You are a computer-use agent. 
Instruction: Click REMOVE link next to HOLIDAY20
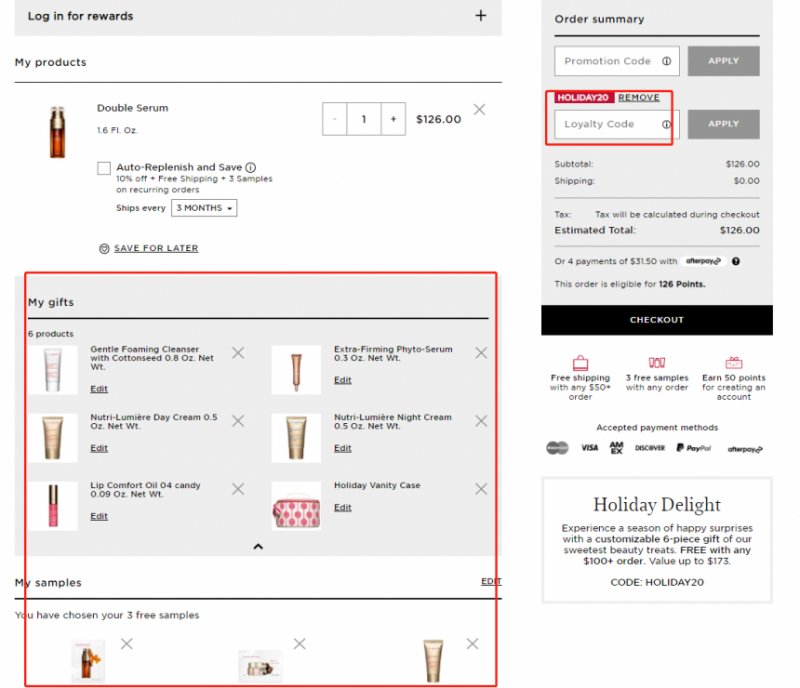click(638, 98)
